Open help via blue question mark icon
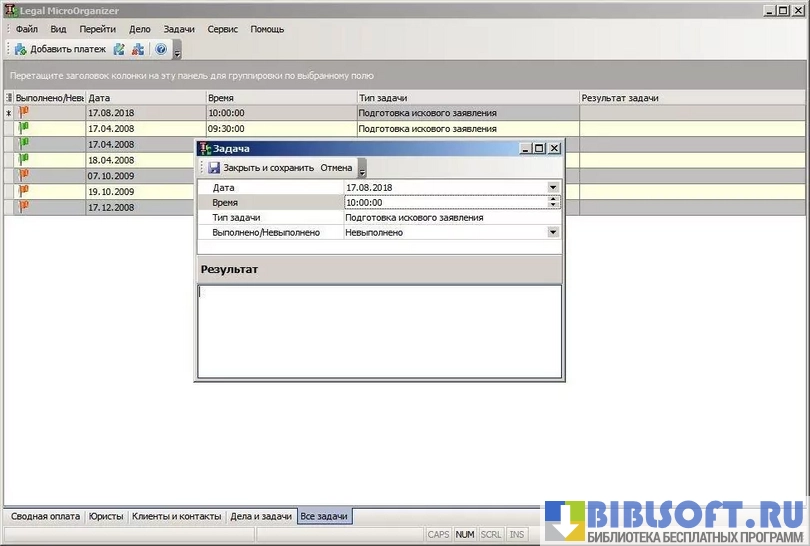 [161, 49]
